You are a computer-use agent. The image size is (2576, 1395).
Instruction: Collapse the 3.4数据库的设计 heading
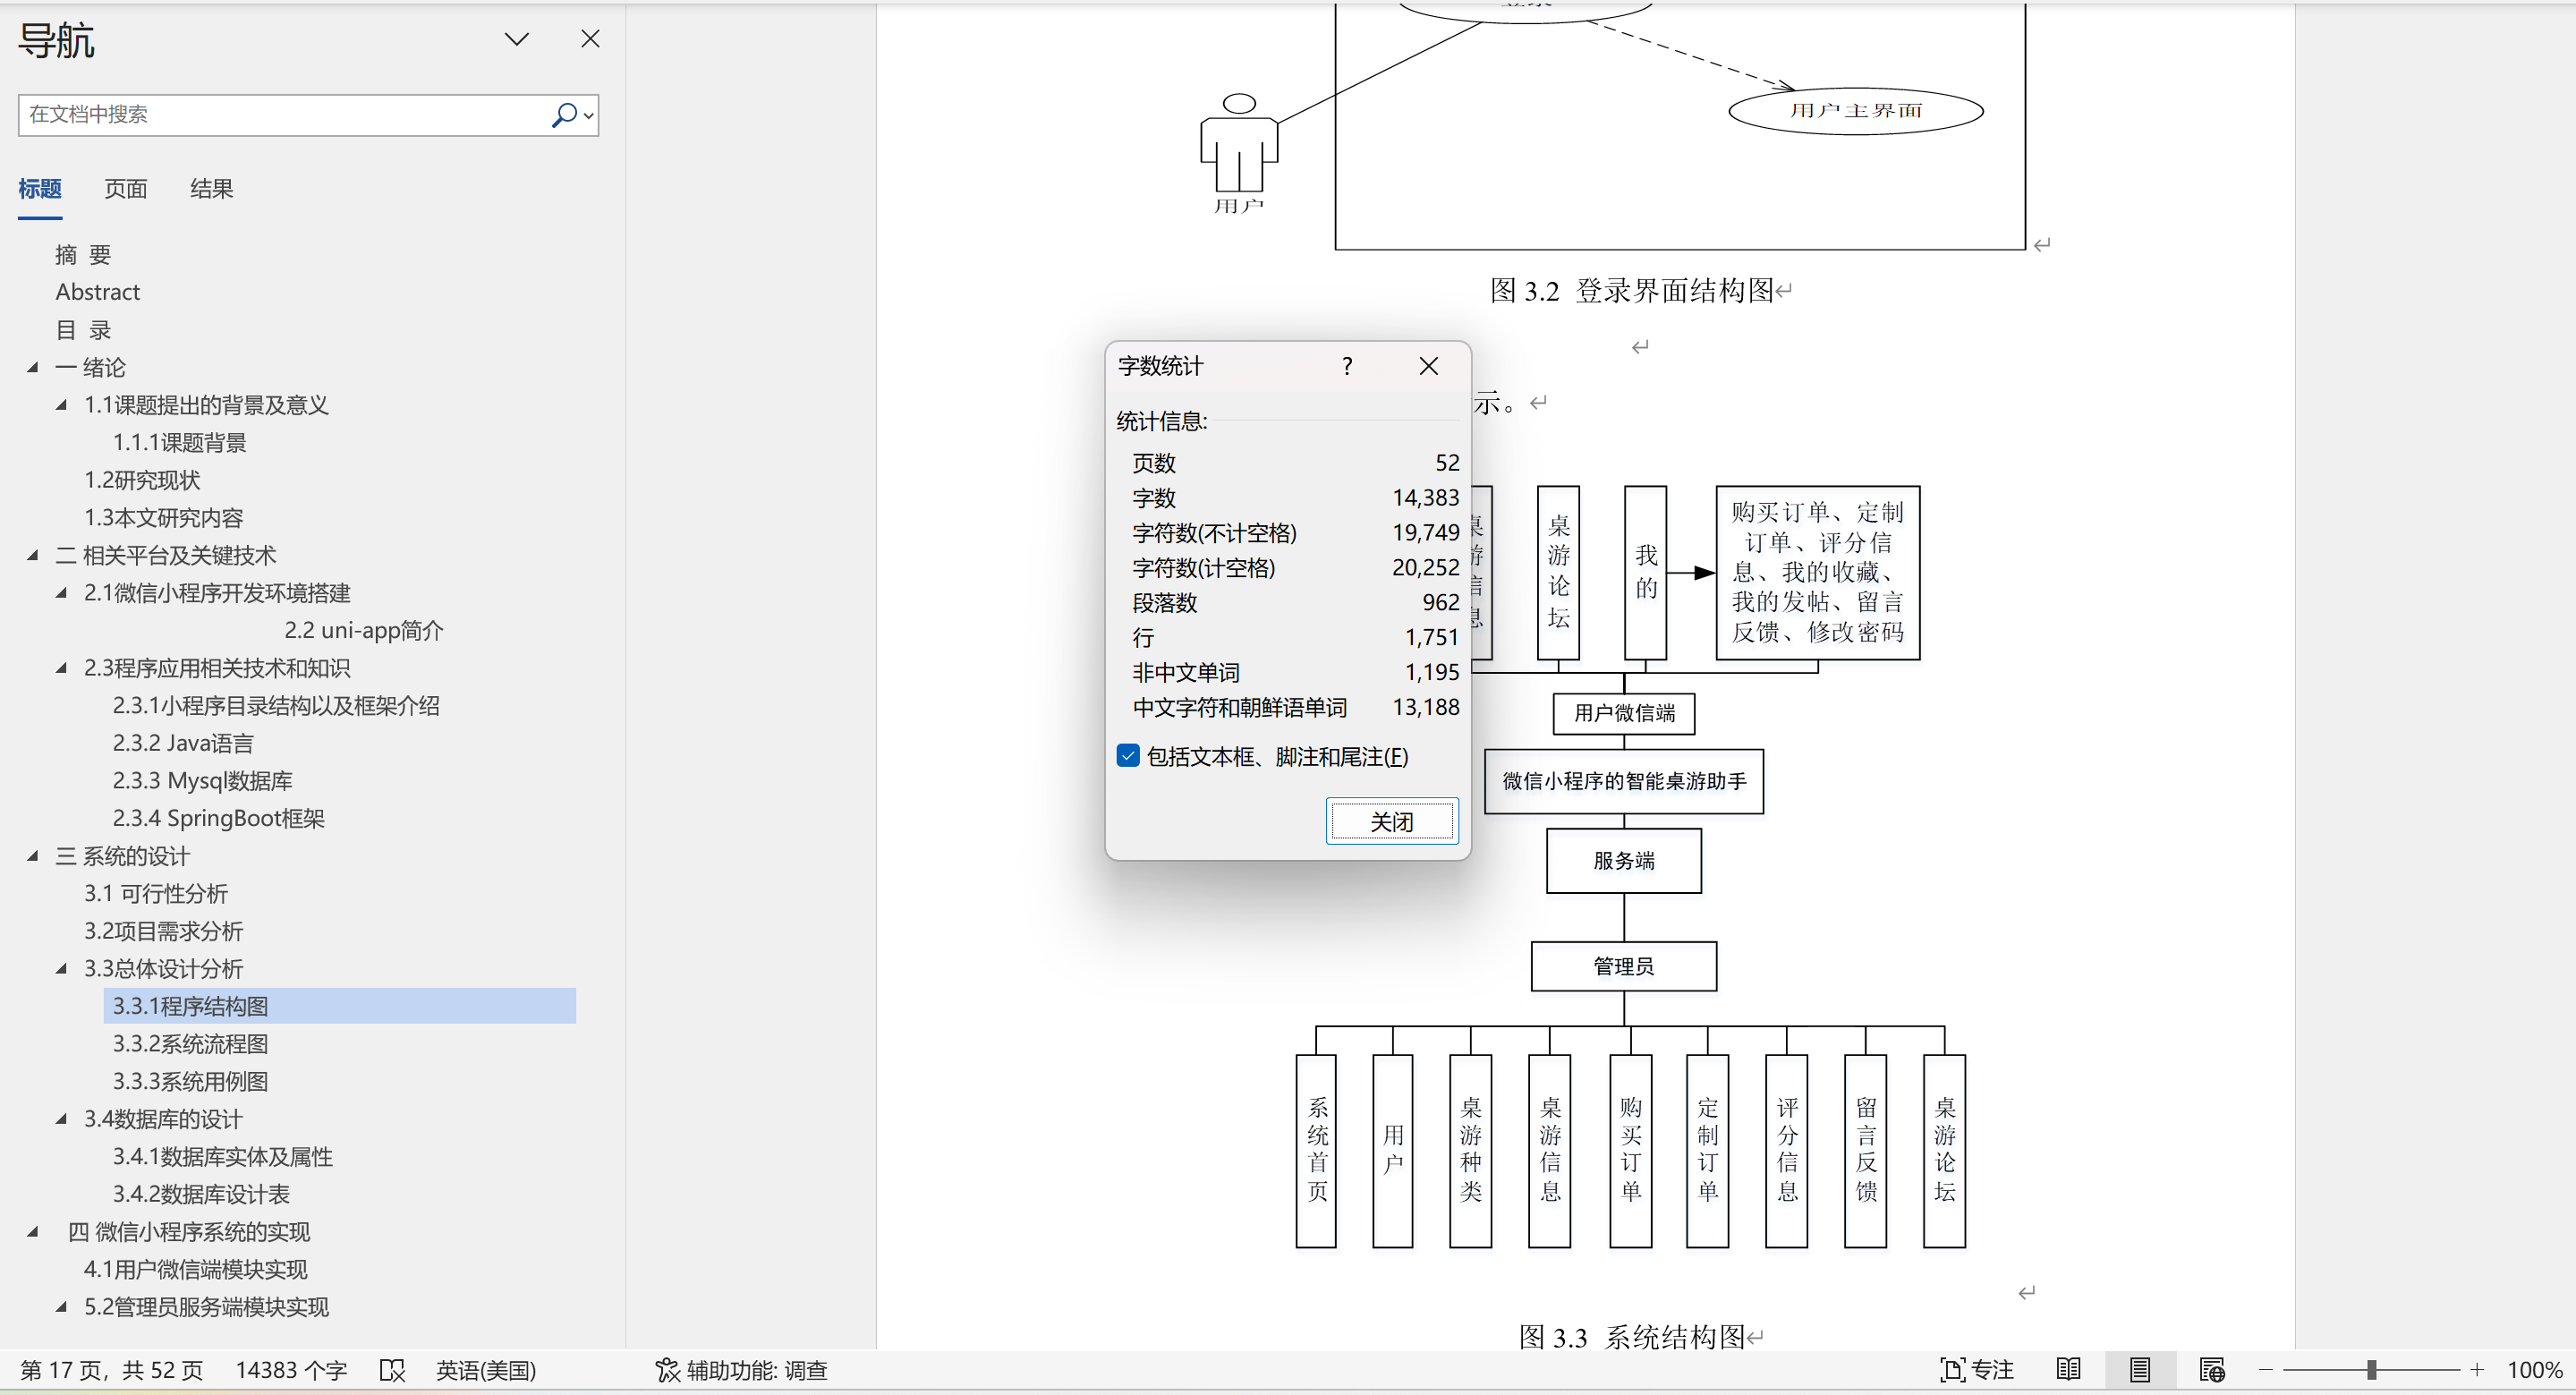[61, 1119]
